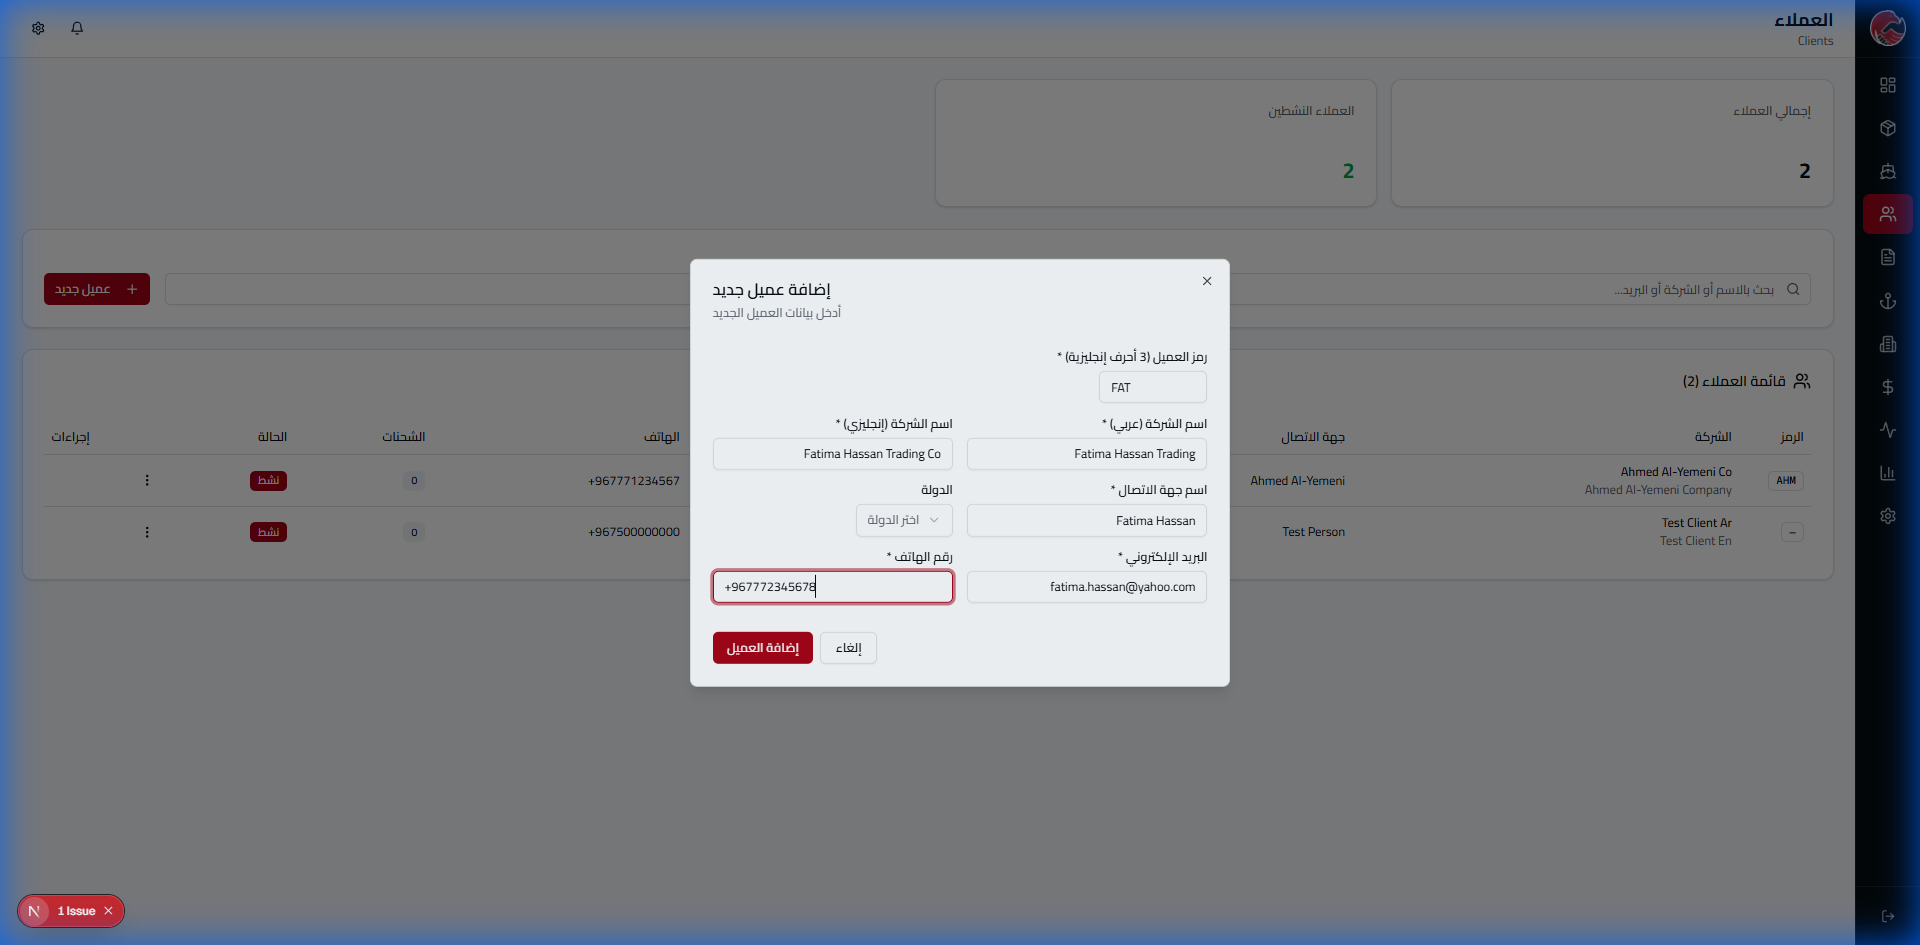Dismiss the 1 Issue badge
Screen dimensions: 1920x945
(108, 911)
